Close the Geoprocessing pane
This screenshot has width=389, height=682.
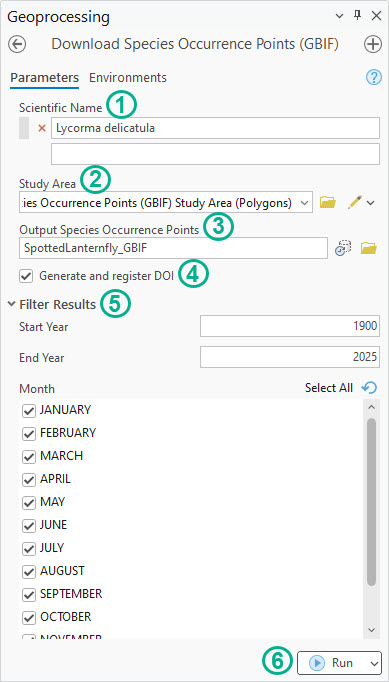[x=376, y=16]
